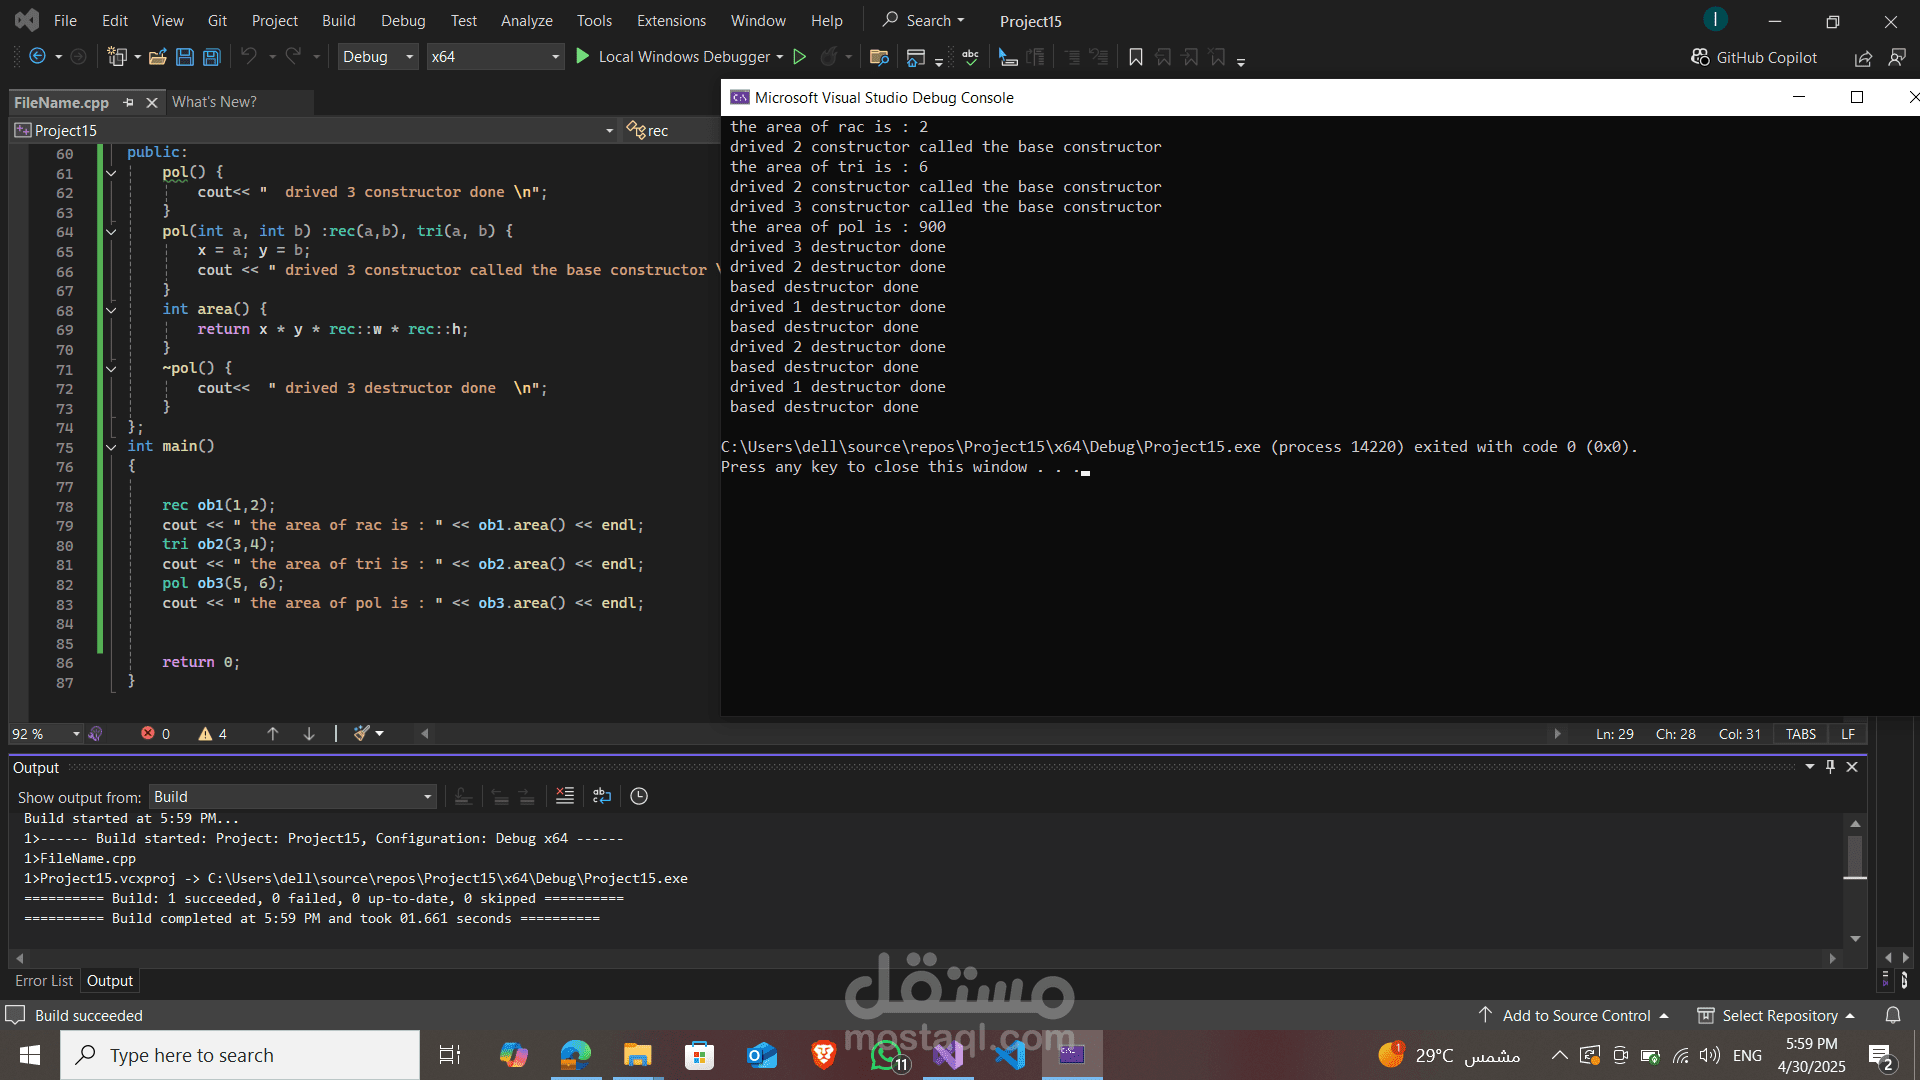Open the Analyze menu
The width and height of the screenshot is (1920, 1080).
point(526,20)
